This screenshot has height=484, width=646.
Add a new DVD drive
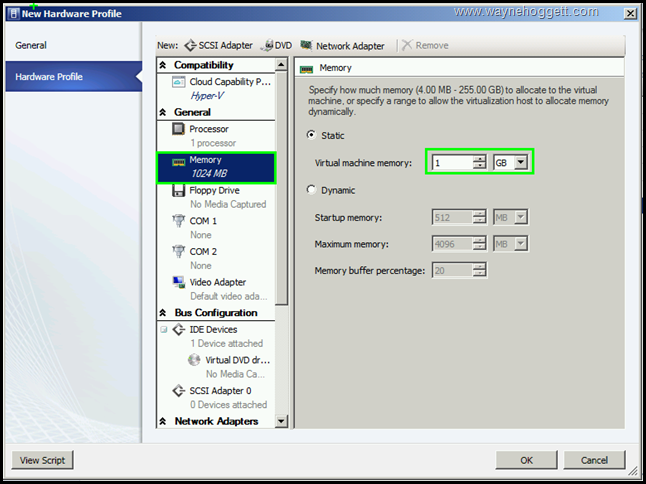[x=276, y=45]
